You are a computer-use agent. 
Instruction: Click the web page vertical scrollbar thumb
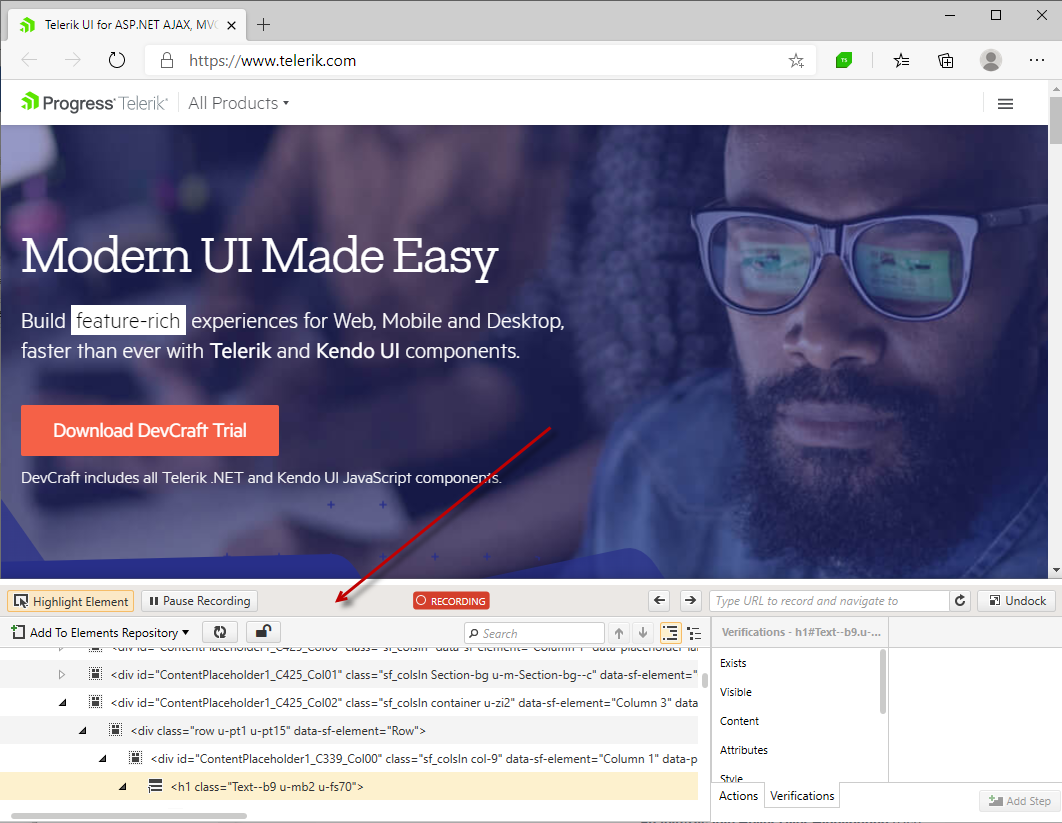tap(1055, 120)
